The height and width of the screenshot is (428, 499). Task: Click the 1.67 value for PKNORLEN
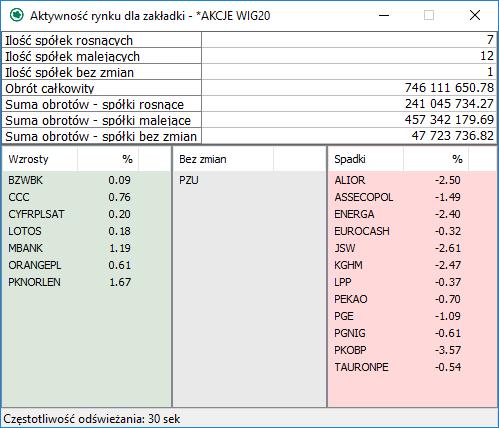(120, 282)
